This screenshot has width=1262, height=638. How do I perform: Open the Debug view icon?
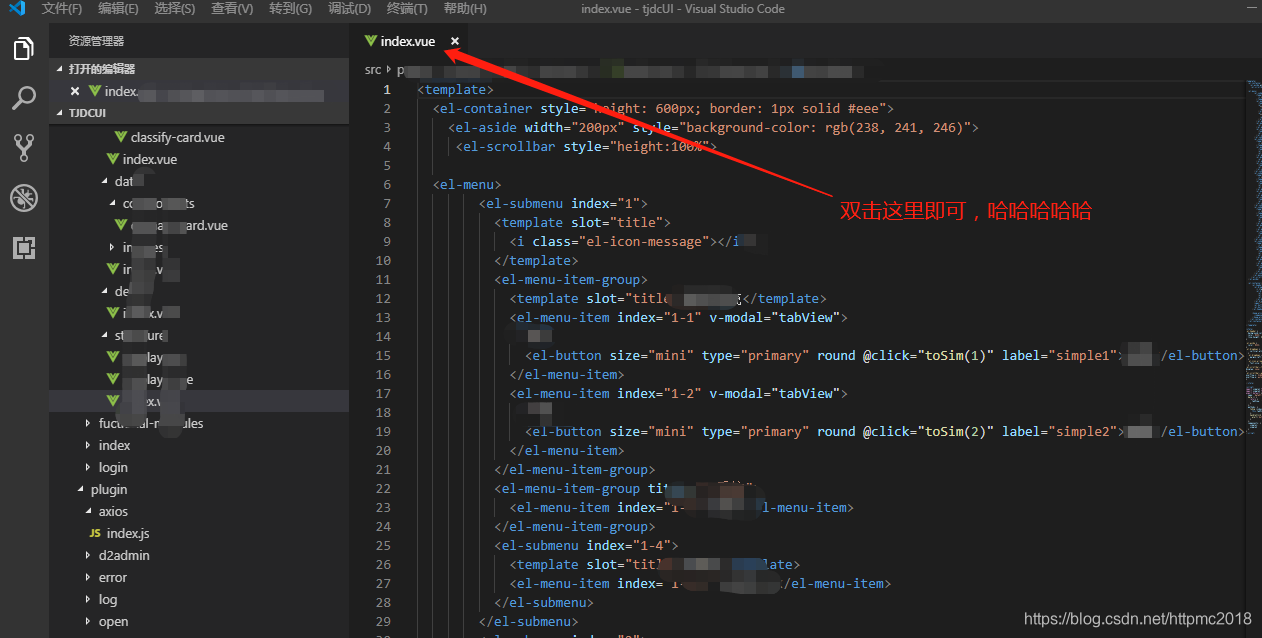coord(24,198)
